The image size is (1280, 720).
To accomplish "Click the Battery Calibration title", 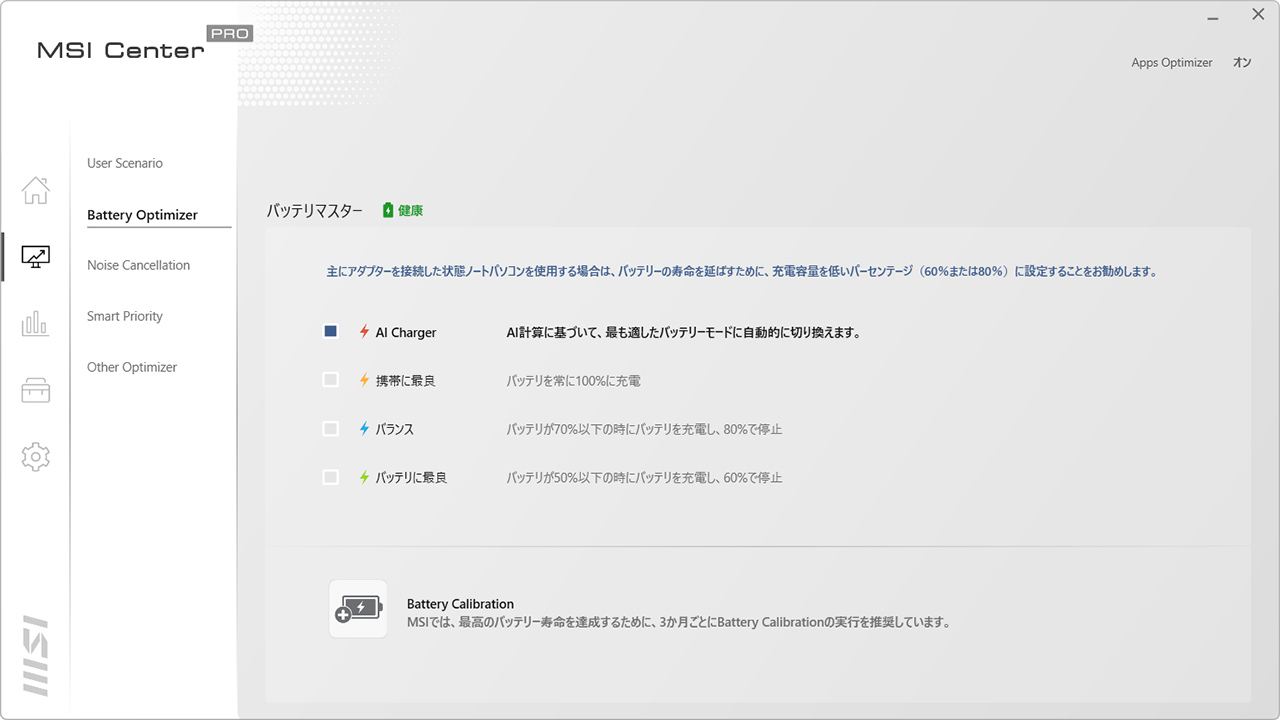I will (460, 604).
